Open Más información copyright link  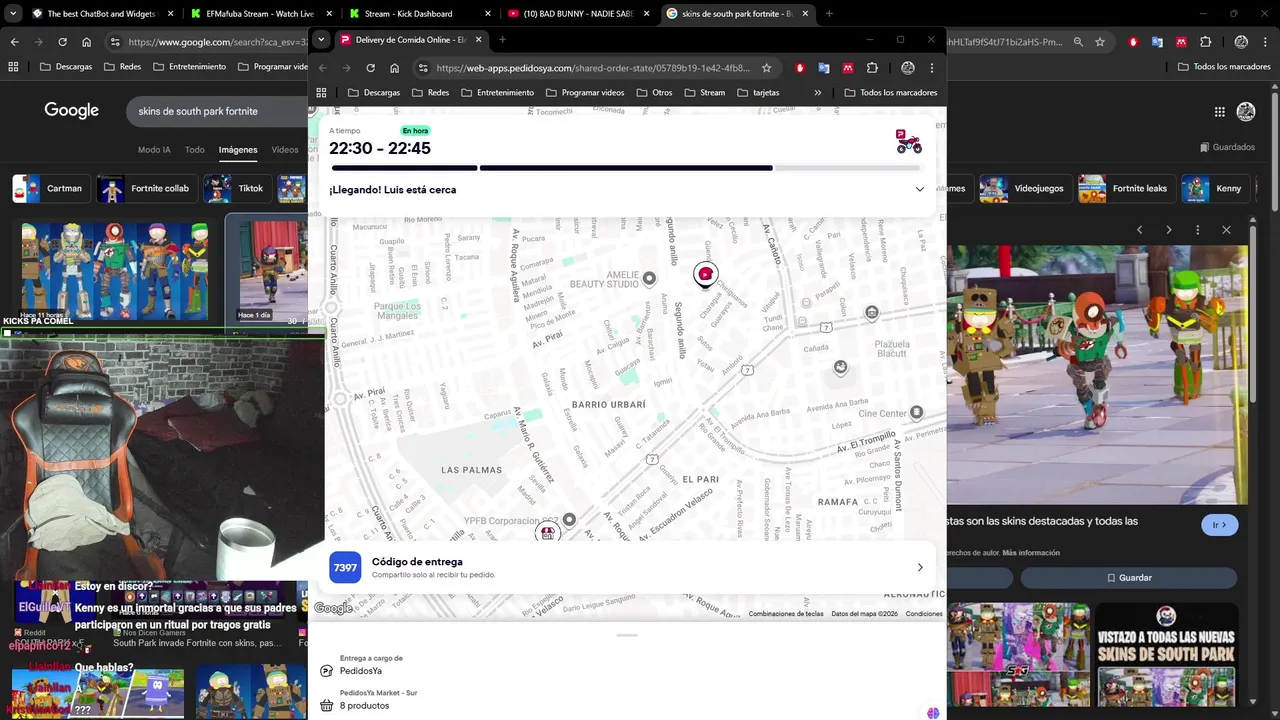(x=1031, y=553)
